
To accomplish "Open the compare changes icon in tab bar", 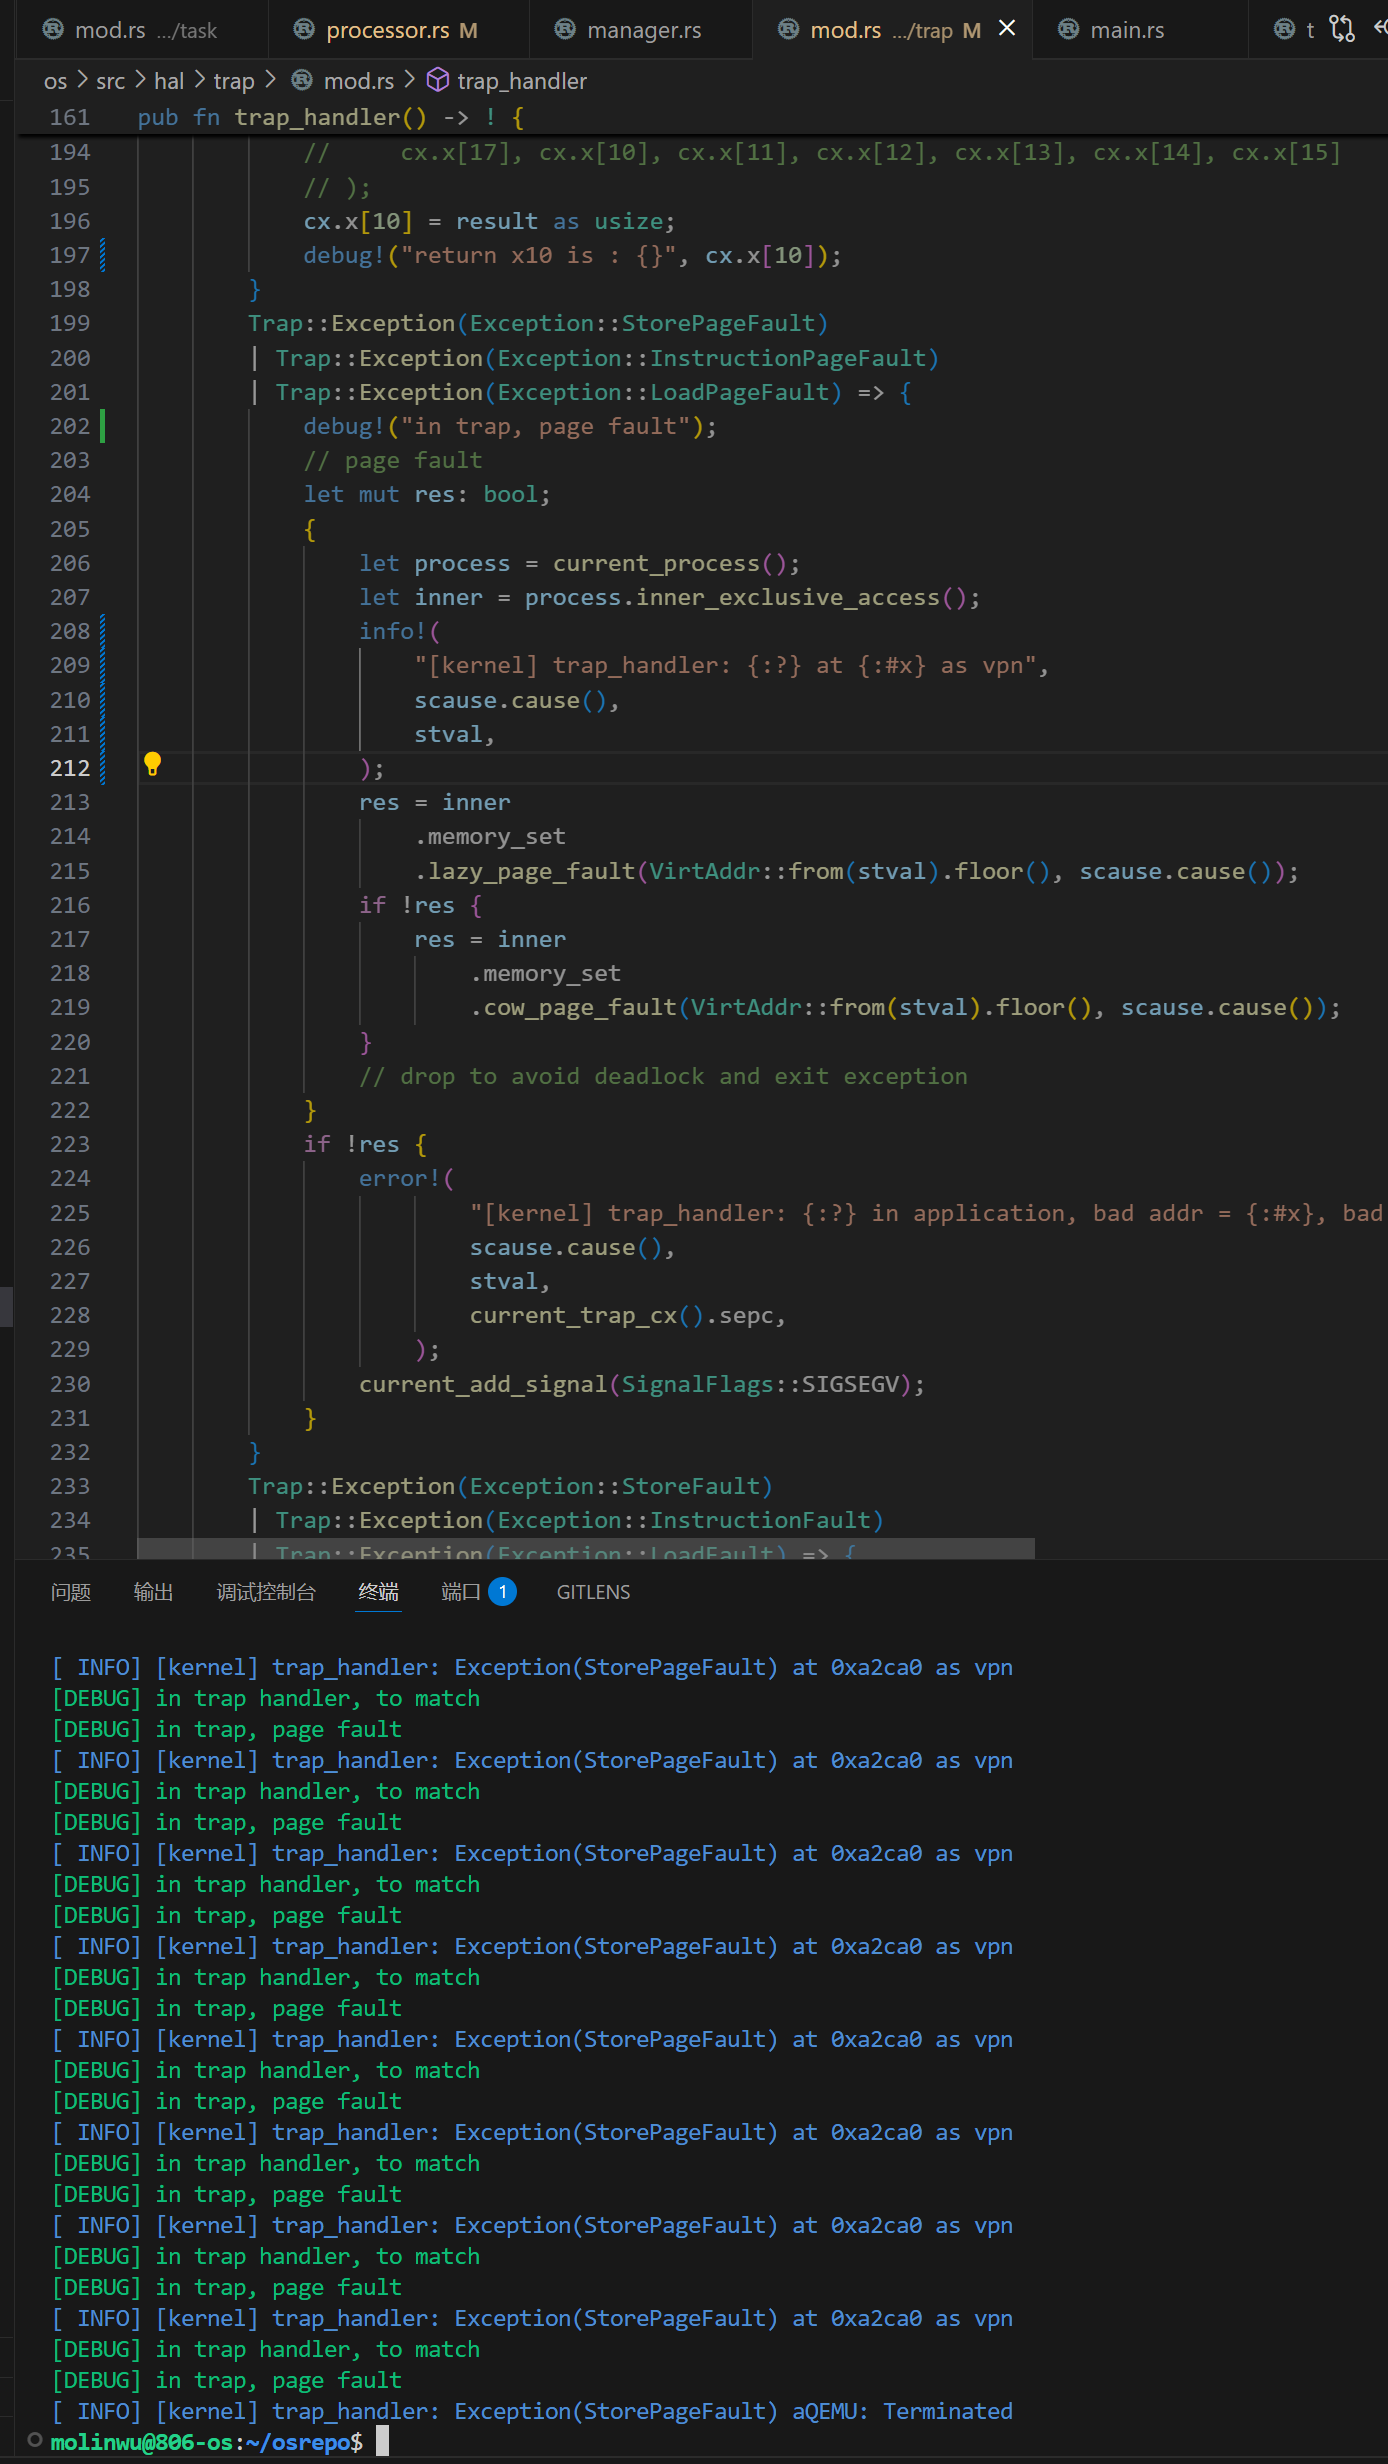I will pos(1342,29).
